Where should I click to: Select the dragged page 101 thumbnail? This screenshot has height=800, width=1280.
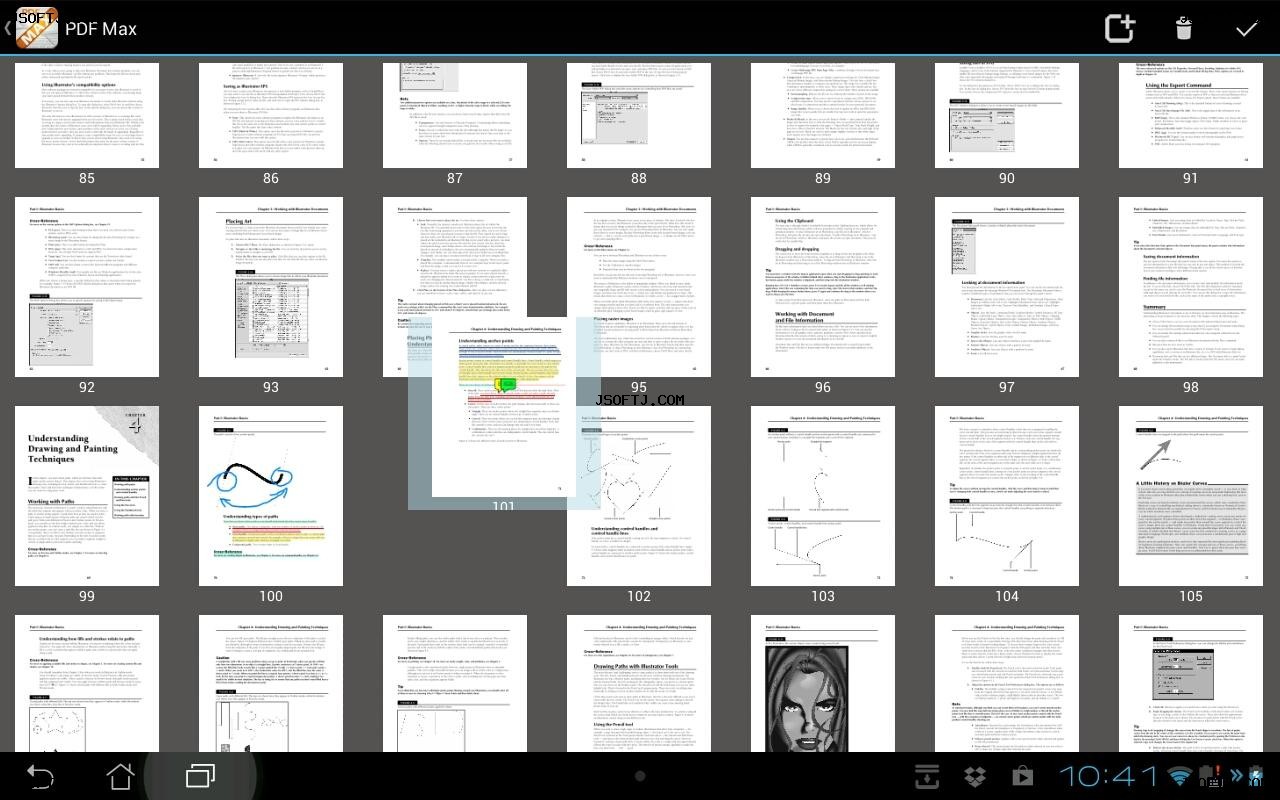coord(504,414)
